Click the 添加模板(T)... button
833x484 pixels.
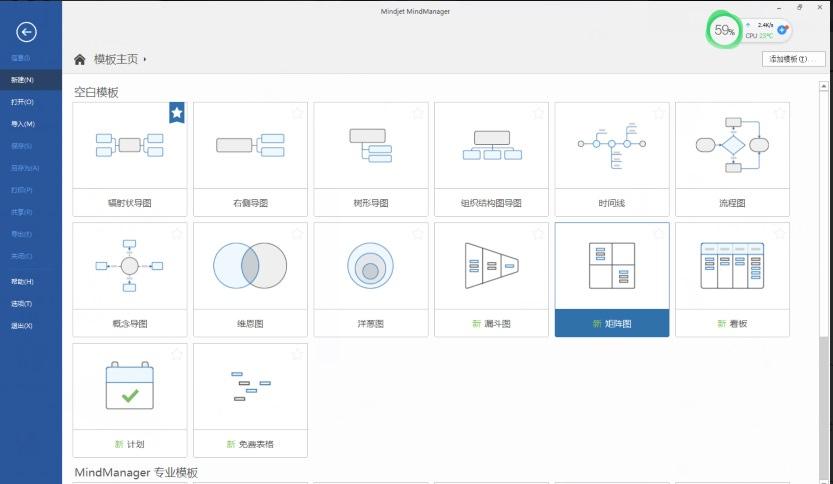(x=792, y=60)
